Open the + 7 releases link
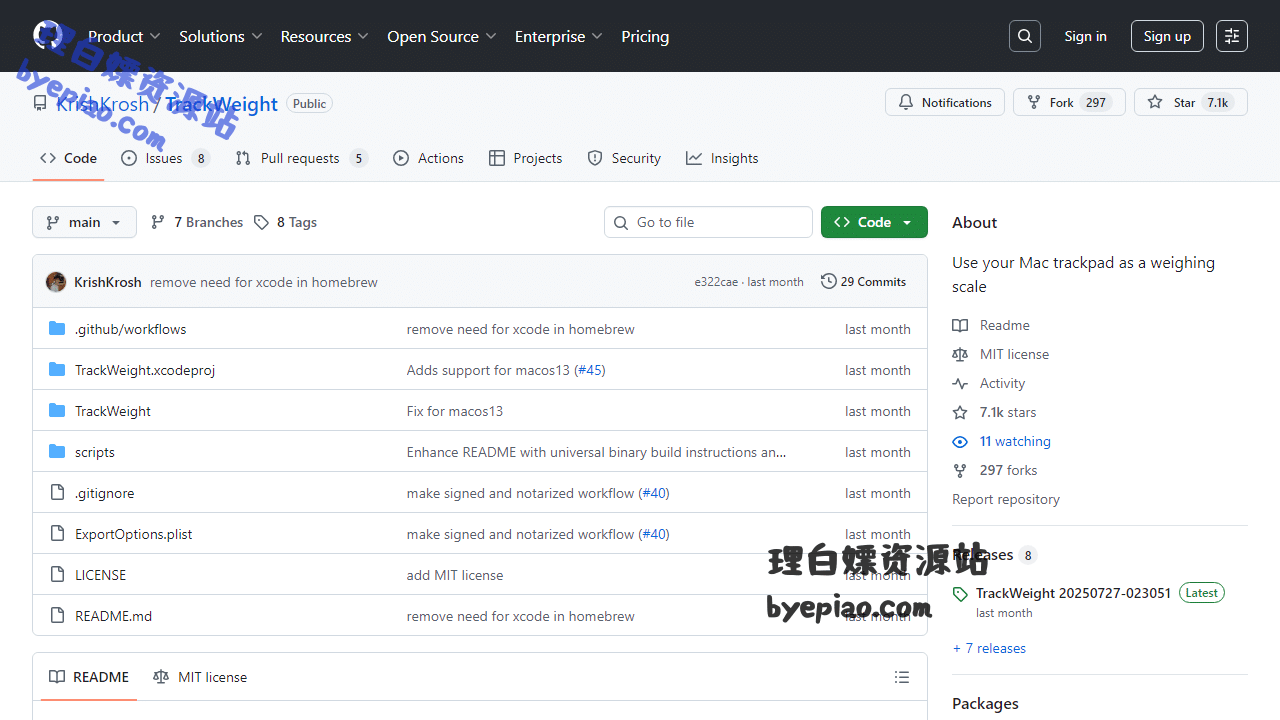The height and width of the screenshot is (720, 1280). 989,648
